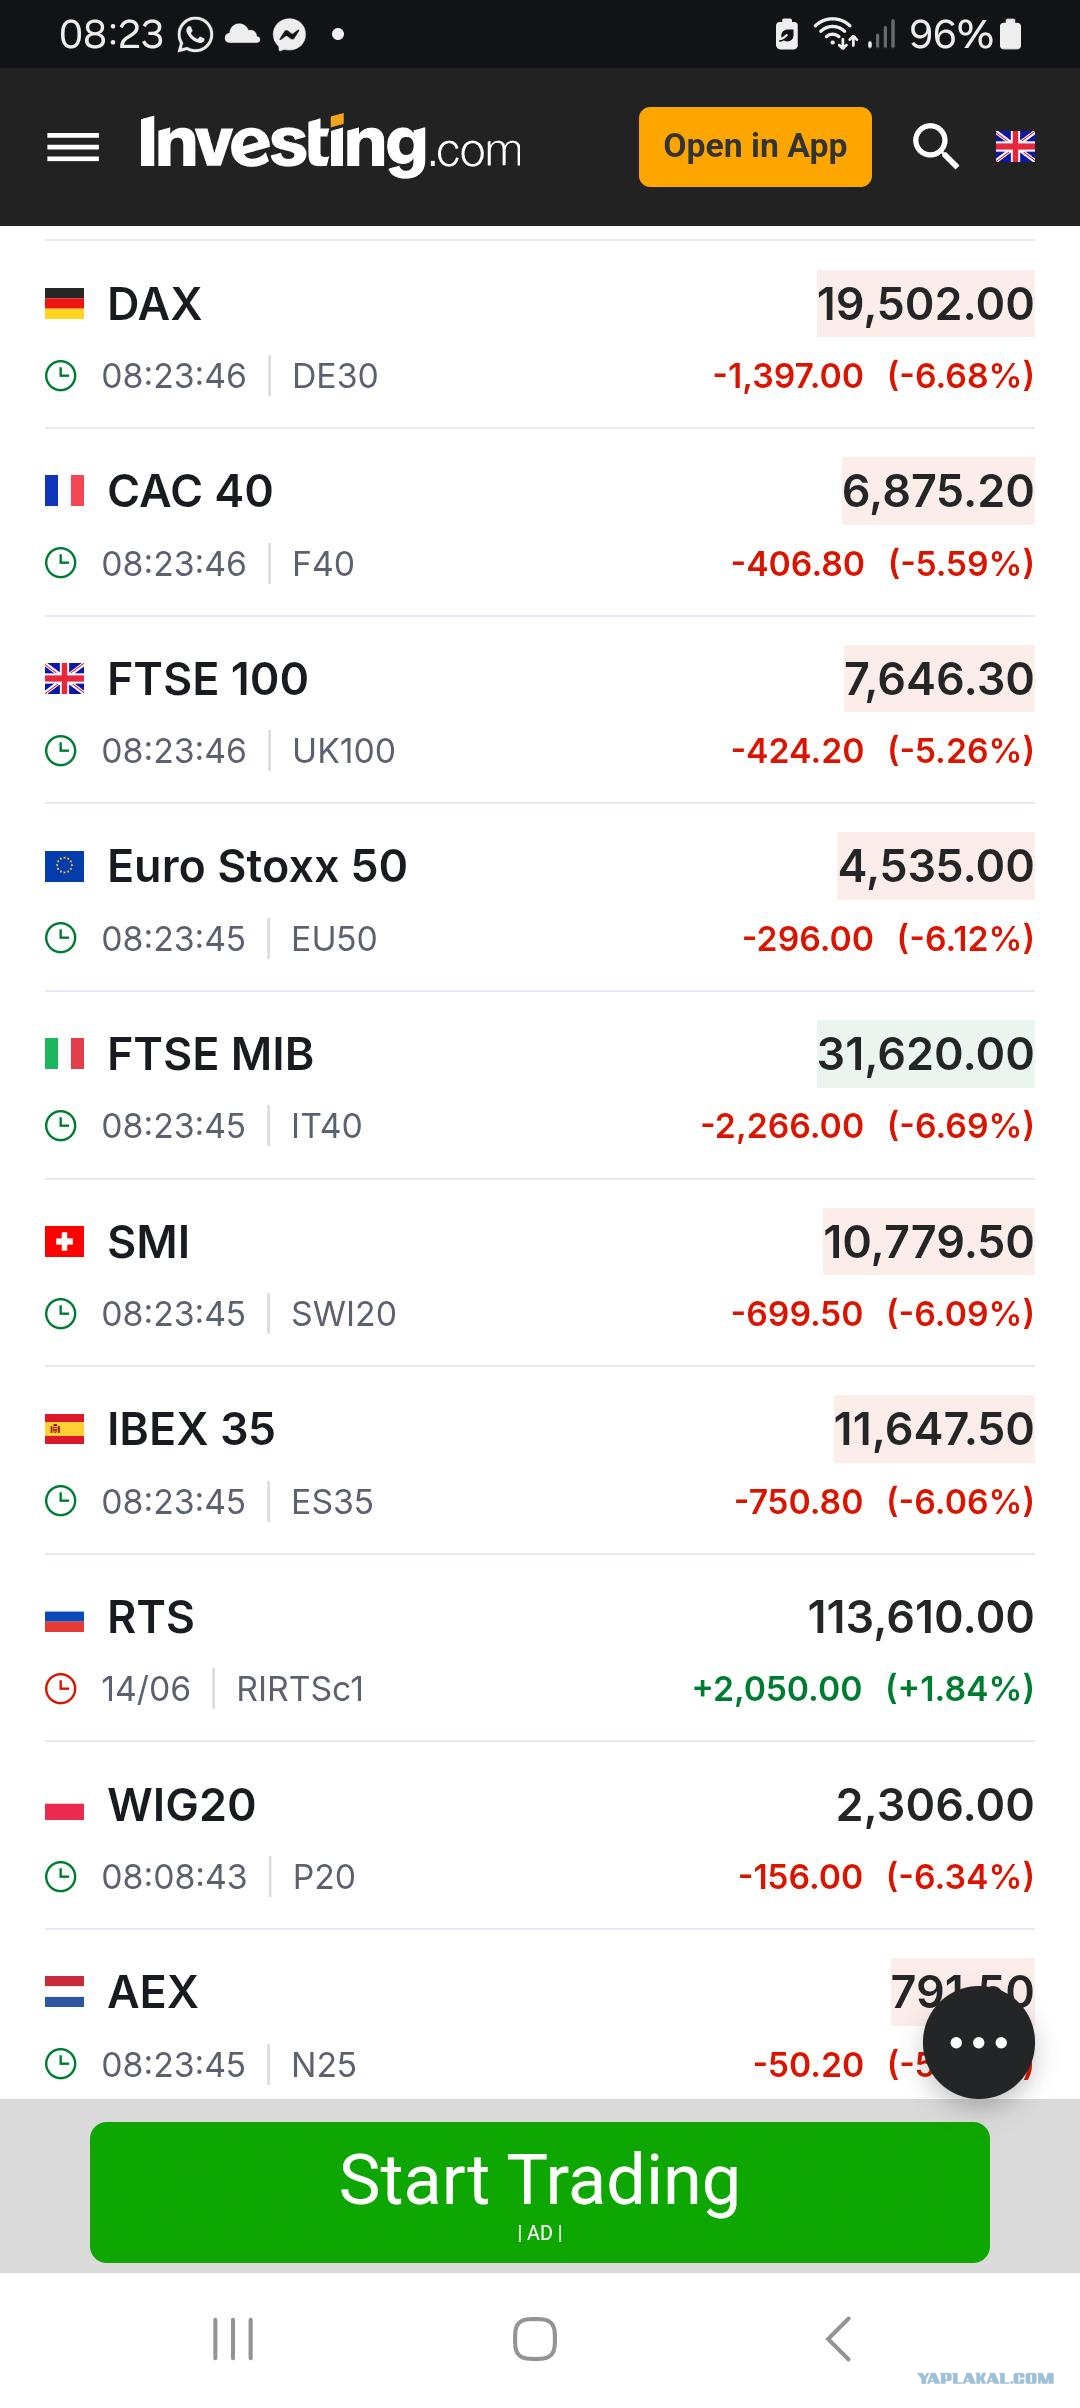Open the hamburger menu icon

tap(73, 147)
